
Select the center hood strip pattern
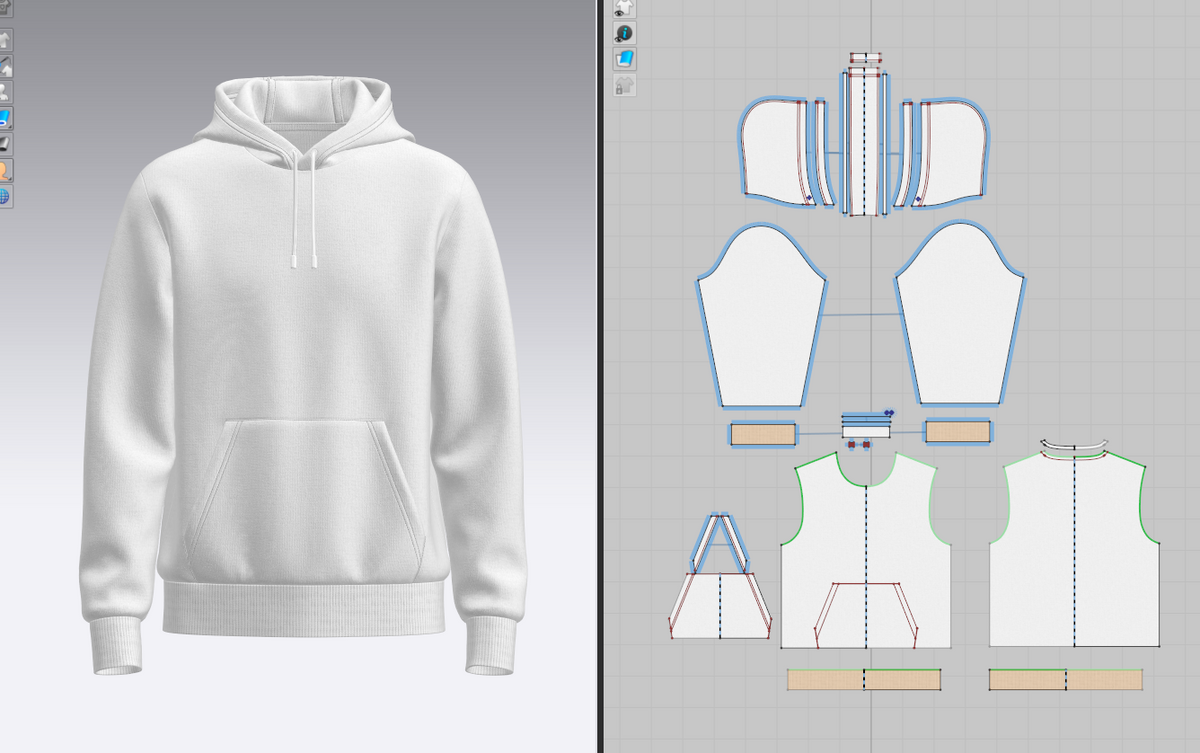tap(865, 142)
